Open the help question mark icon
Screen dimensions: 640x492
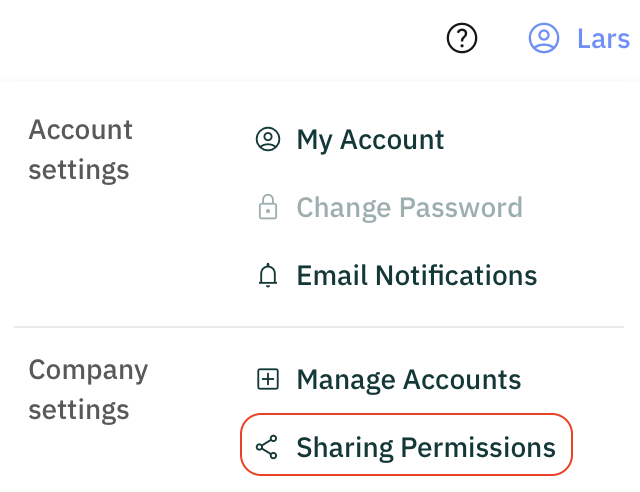click(x=461, y=39)
